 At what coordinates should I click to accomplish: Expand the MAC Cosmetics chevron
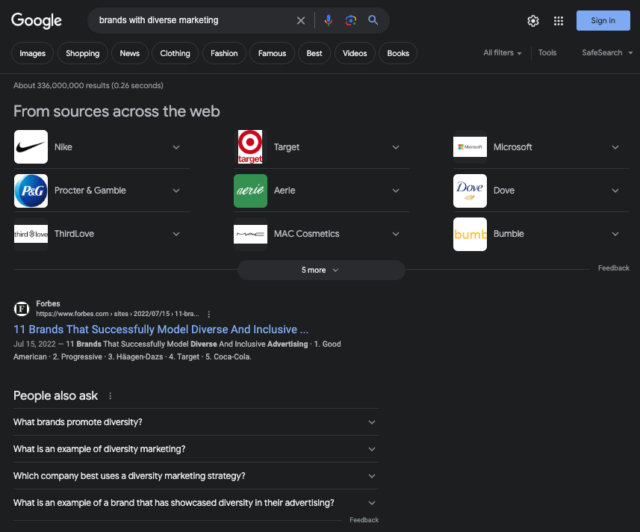click(396, 234)
